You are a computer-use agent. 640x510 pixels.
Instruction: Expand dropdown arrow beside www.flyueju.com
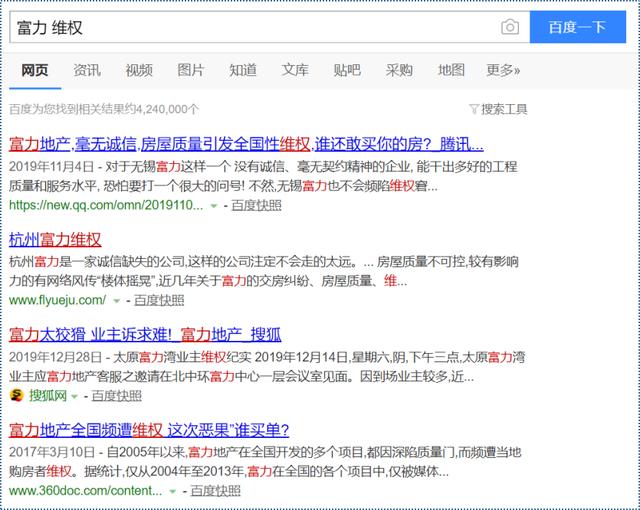click(x=116, y=301)
